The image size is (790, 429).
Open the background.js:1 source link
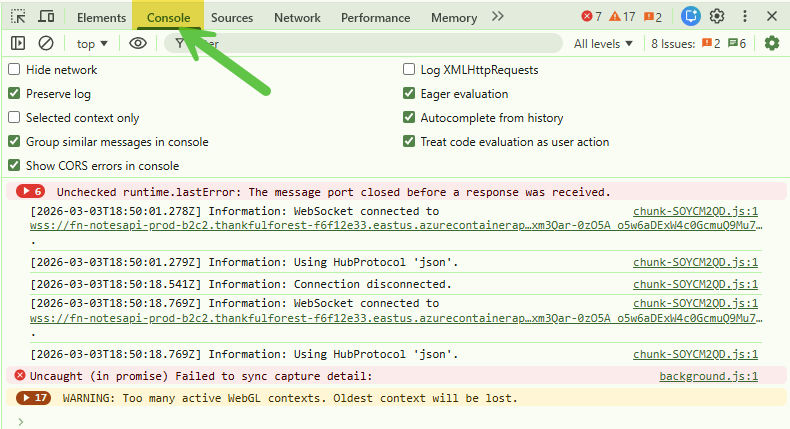coord(708,376)
